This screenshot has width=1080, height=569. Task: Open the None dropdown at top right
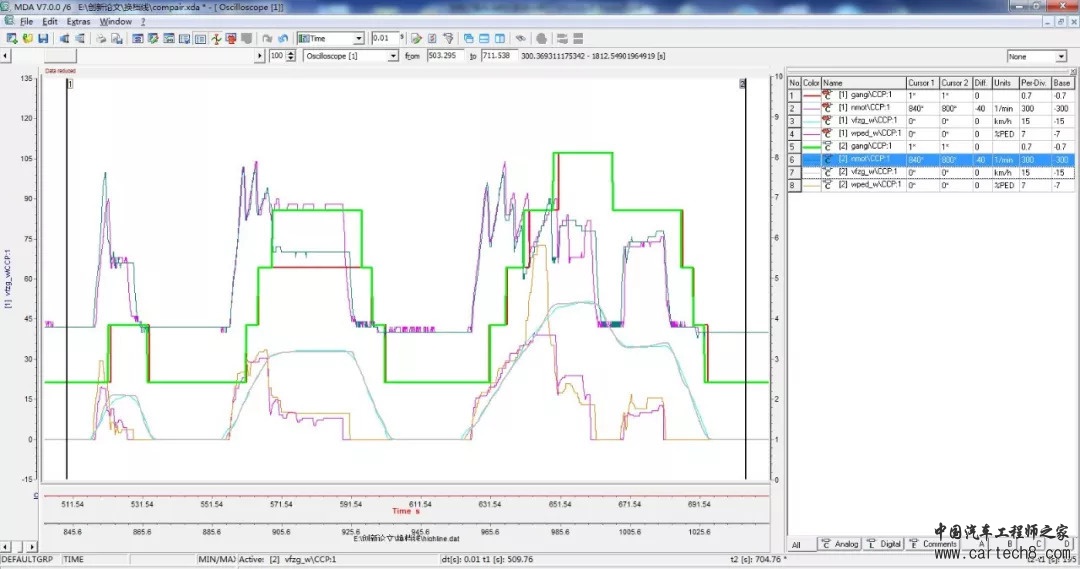pos(1061,57)
